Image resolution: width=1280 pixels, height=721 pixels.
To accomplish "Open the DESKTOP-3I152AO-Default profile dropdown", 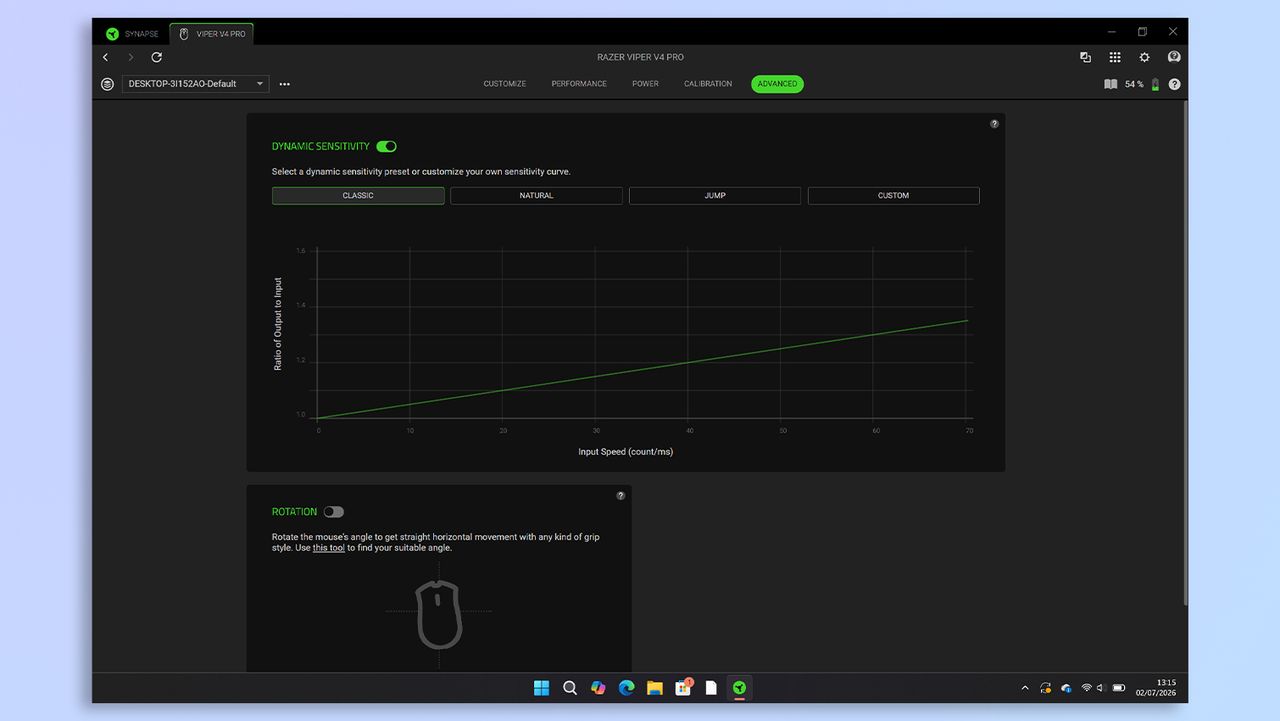I will (x=195, y=84).
